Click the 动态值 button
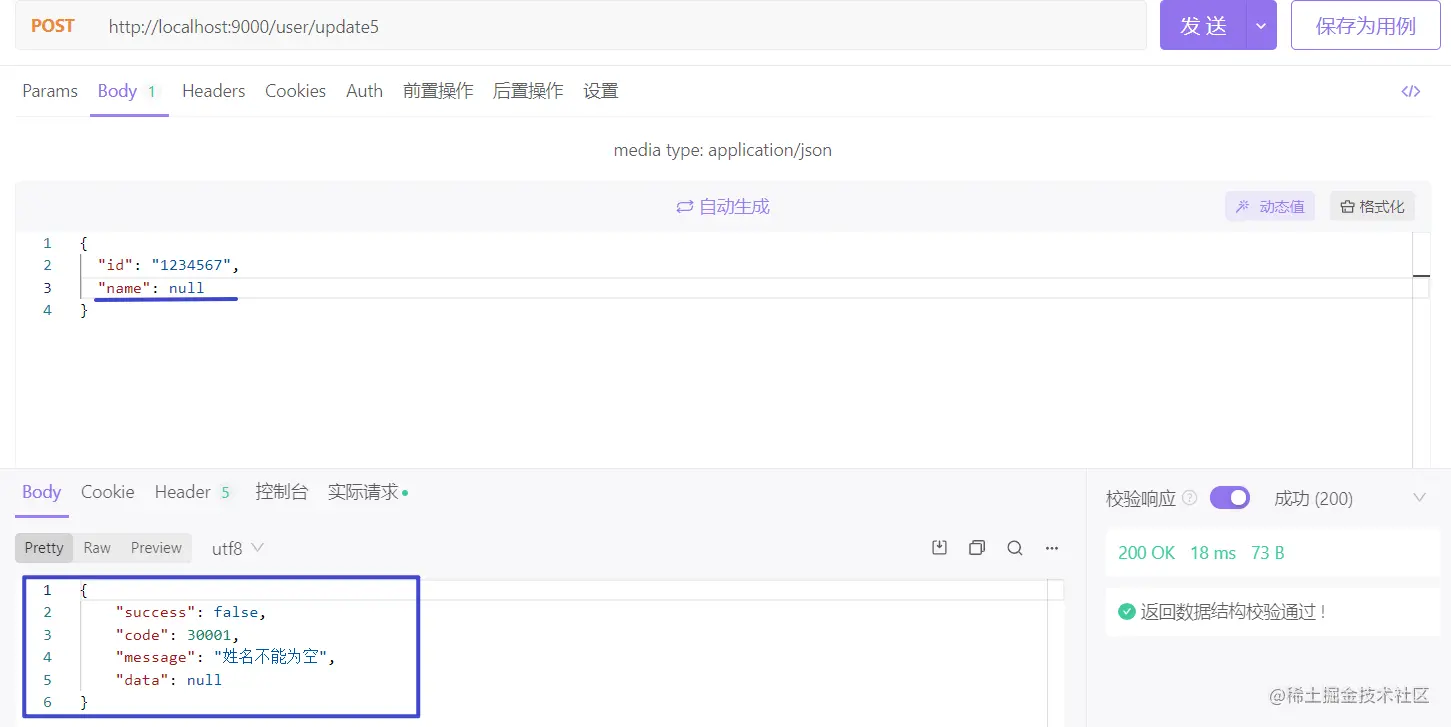The height and width of the screenshot is (727, 1451). coord(1270,207)
